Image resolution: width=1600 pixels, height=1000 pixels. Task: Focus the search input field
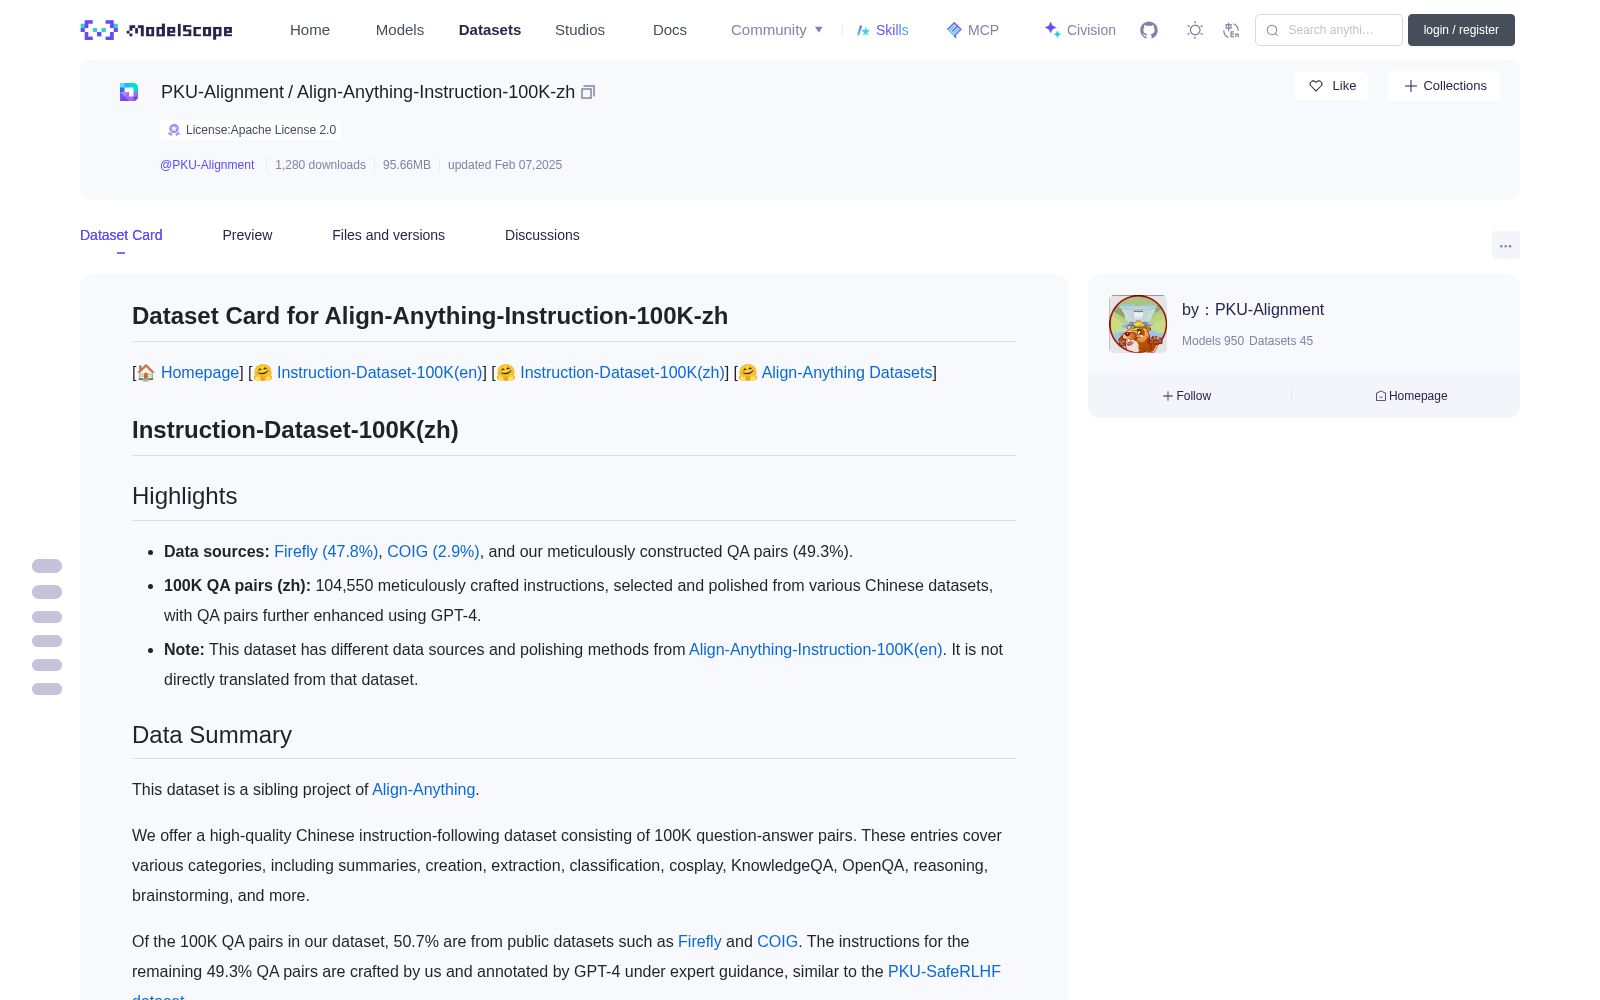tap(1329, 30)
